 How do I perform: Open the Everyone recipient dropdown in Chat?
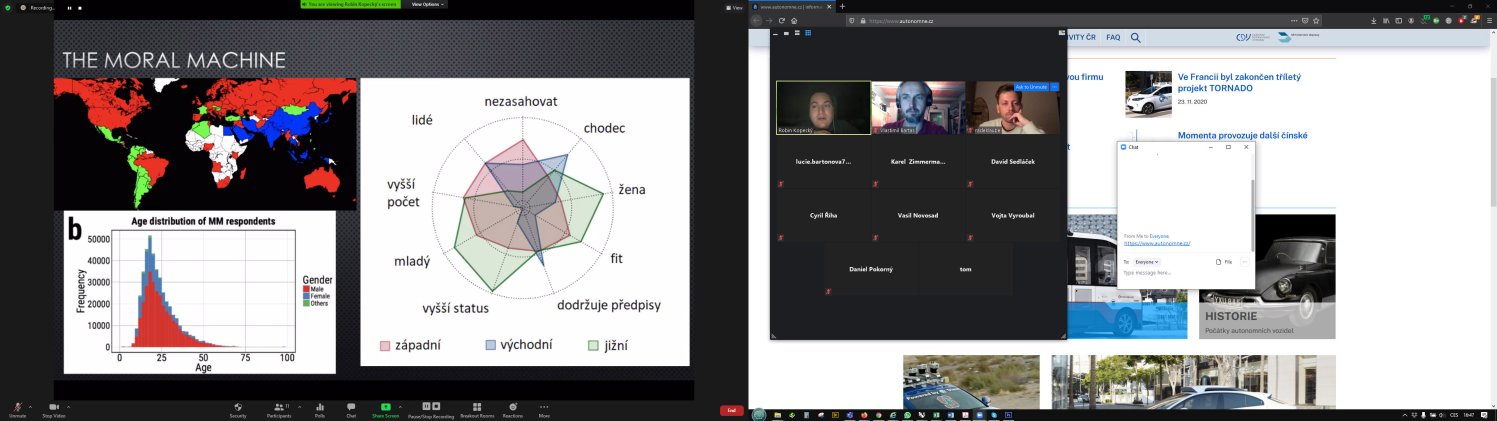click(1147, 261)
